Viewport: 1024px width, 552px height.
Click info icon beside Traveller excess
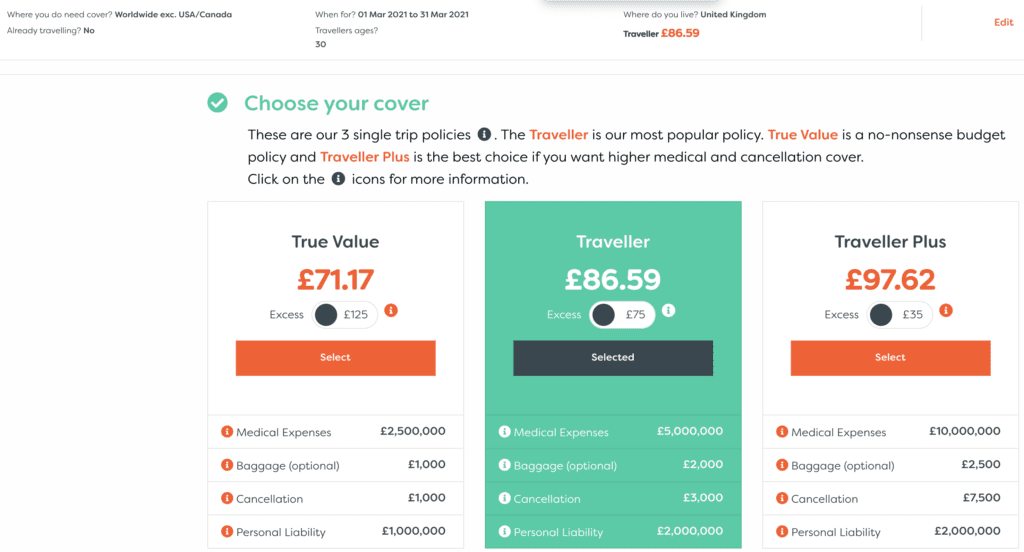pyautogui.click(x=668, y=311)
